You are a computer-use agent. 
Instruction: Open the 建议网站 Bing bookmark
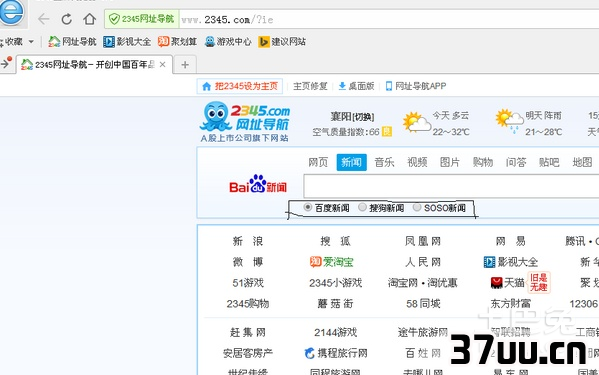coord(282,42)
